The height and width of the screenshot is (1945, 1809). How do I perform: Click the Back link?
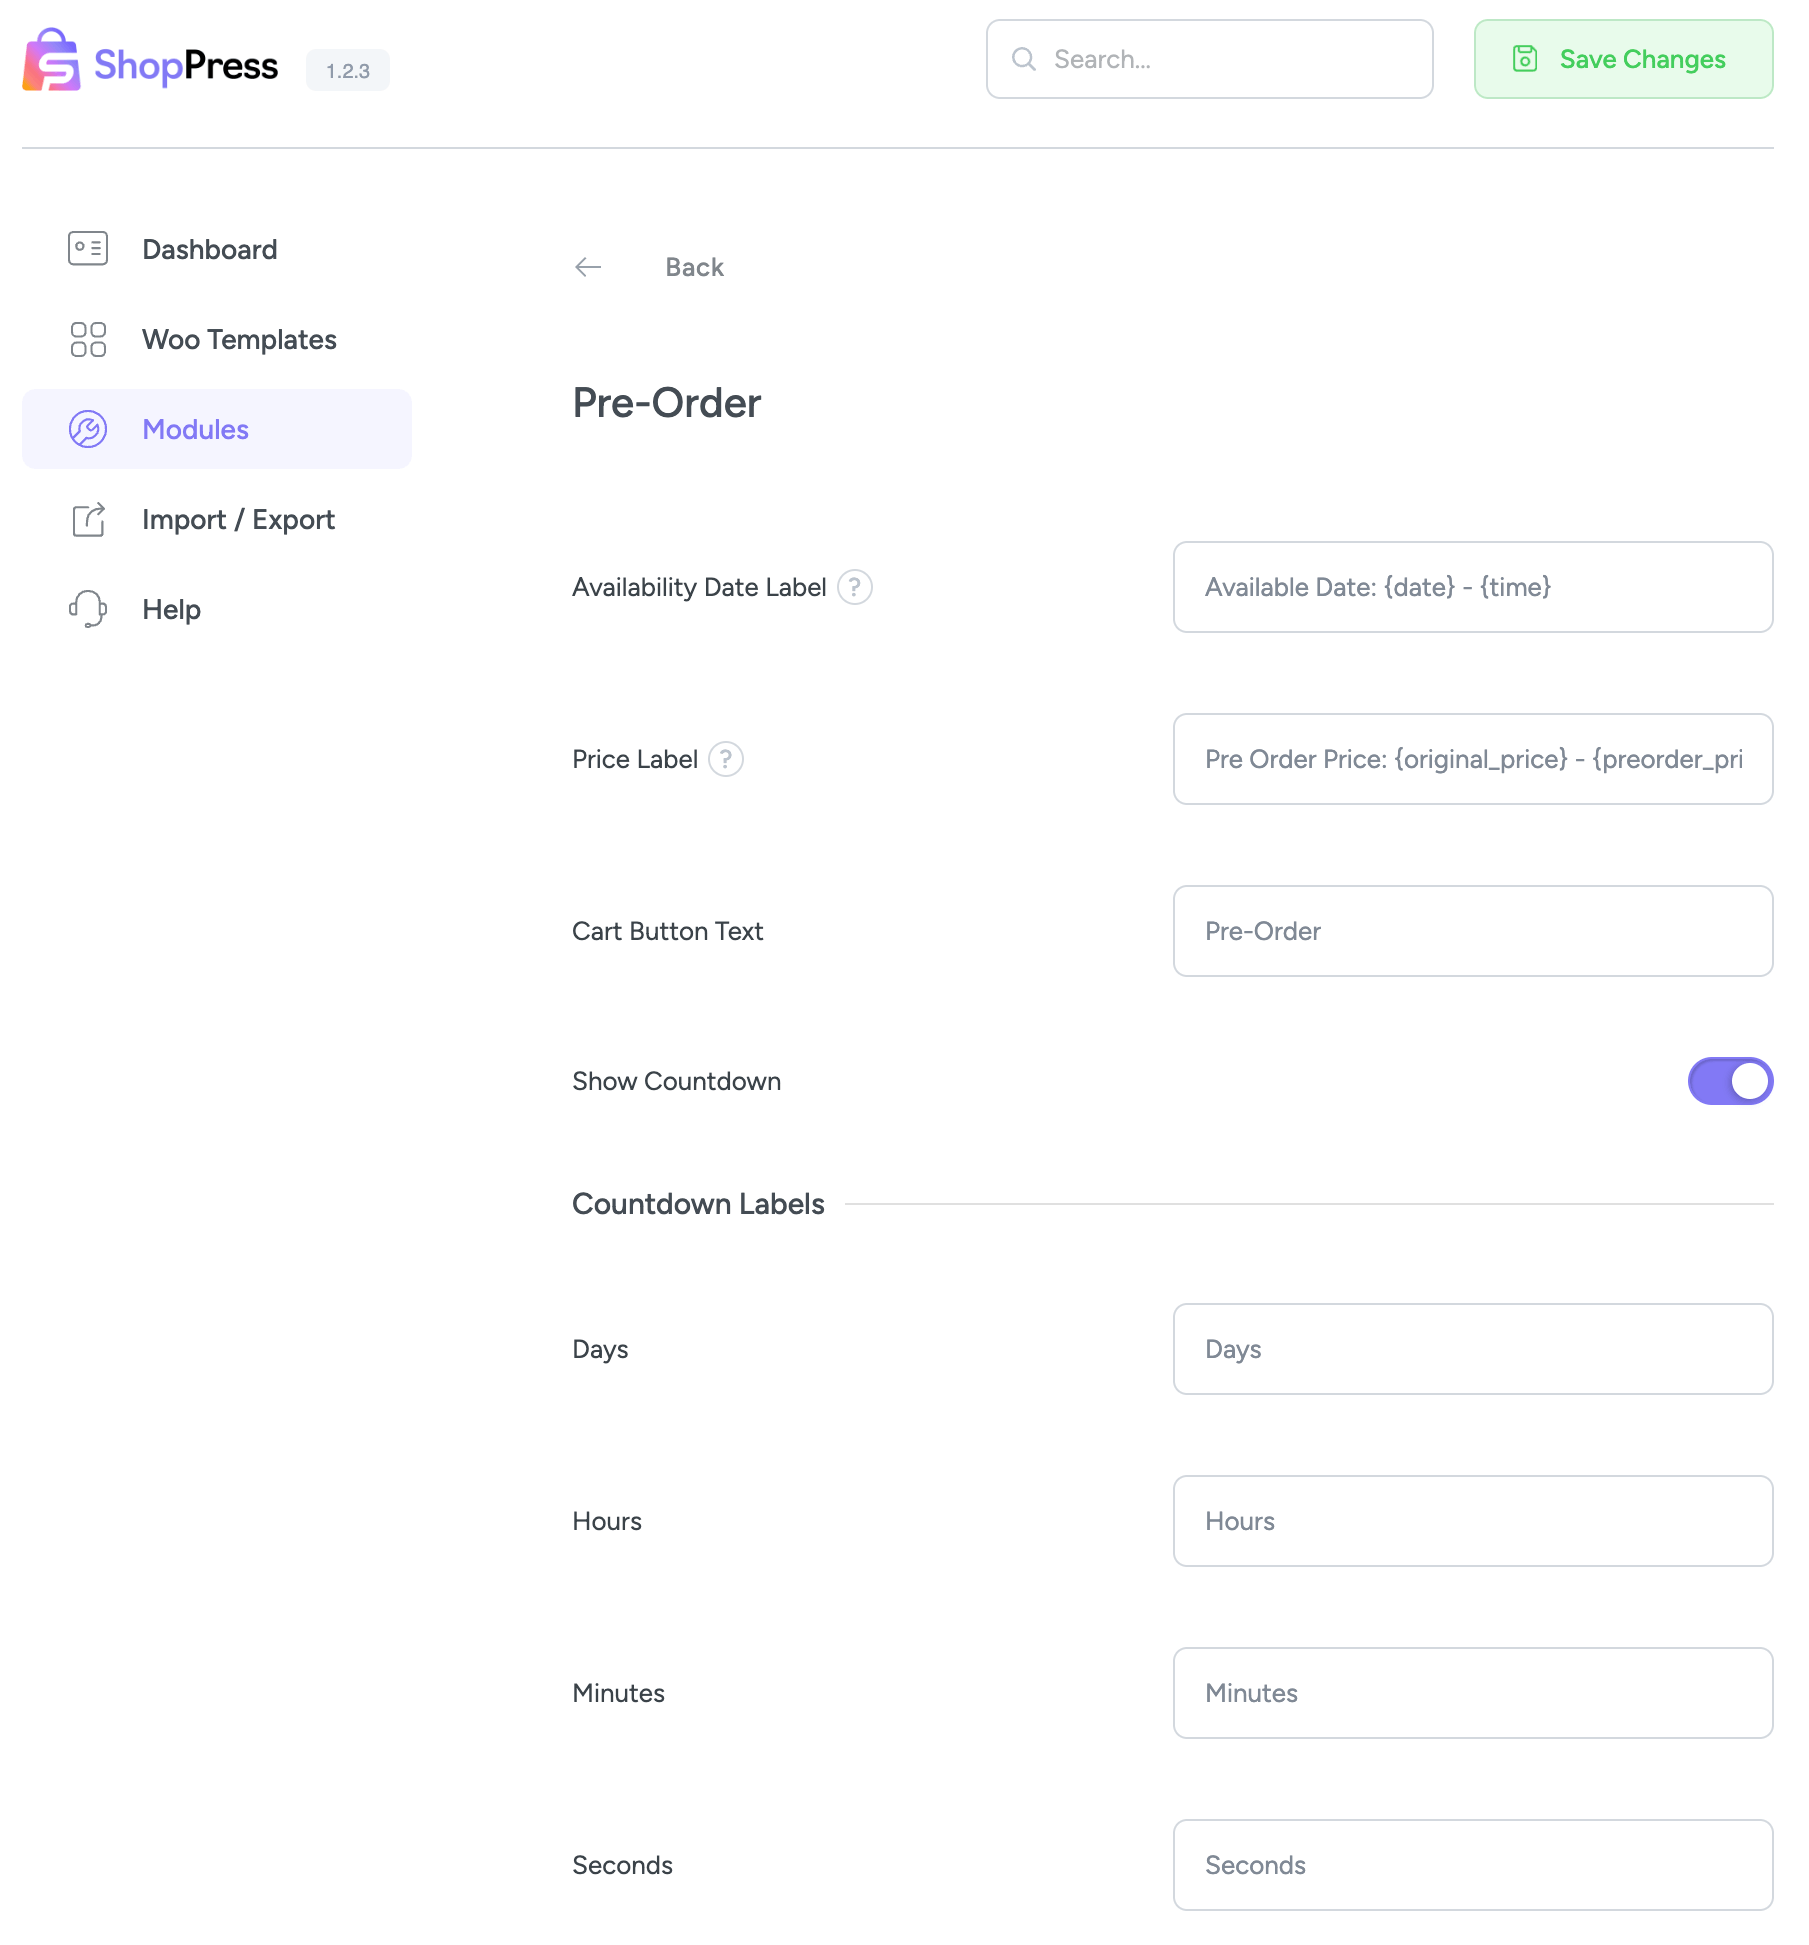[x=694, y=266]
